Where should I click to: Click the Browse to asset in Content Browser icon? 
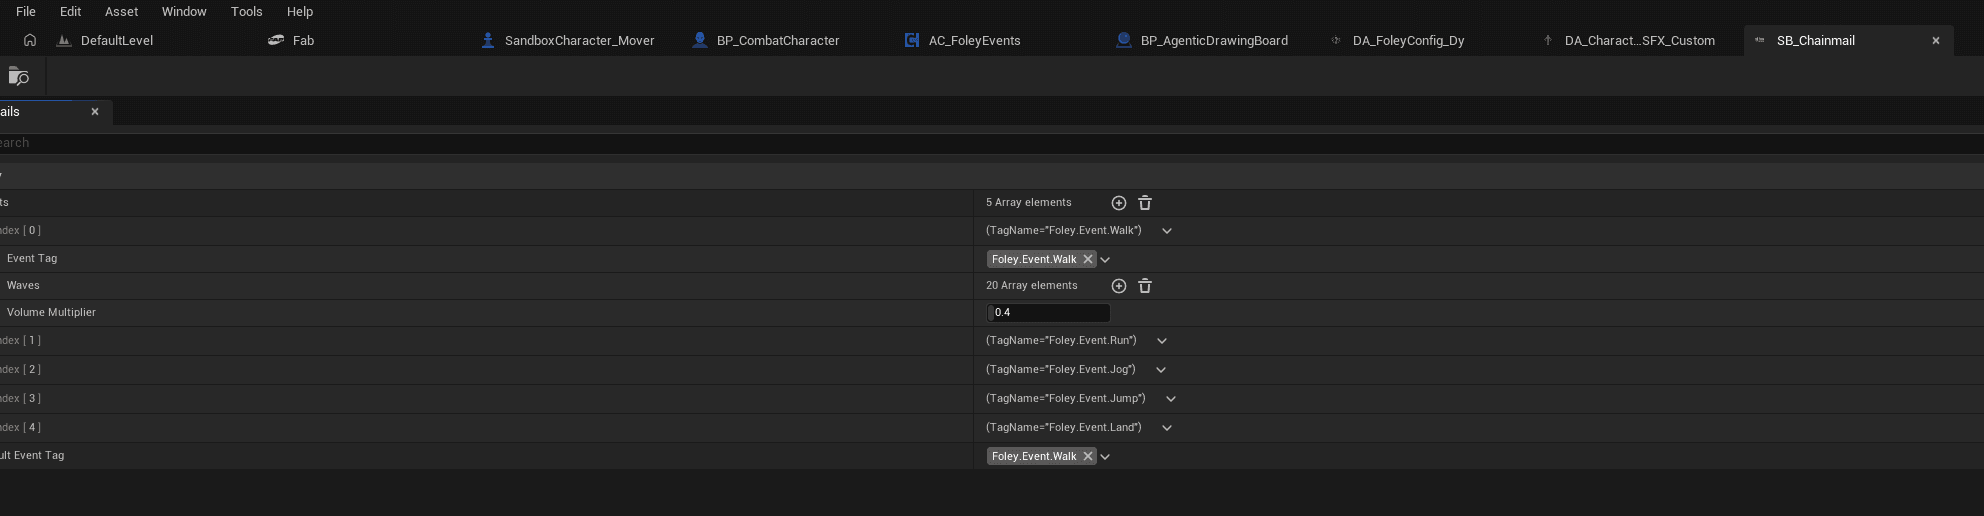point(19,76)
